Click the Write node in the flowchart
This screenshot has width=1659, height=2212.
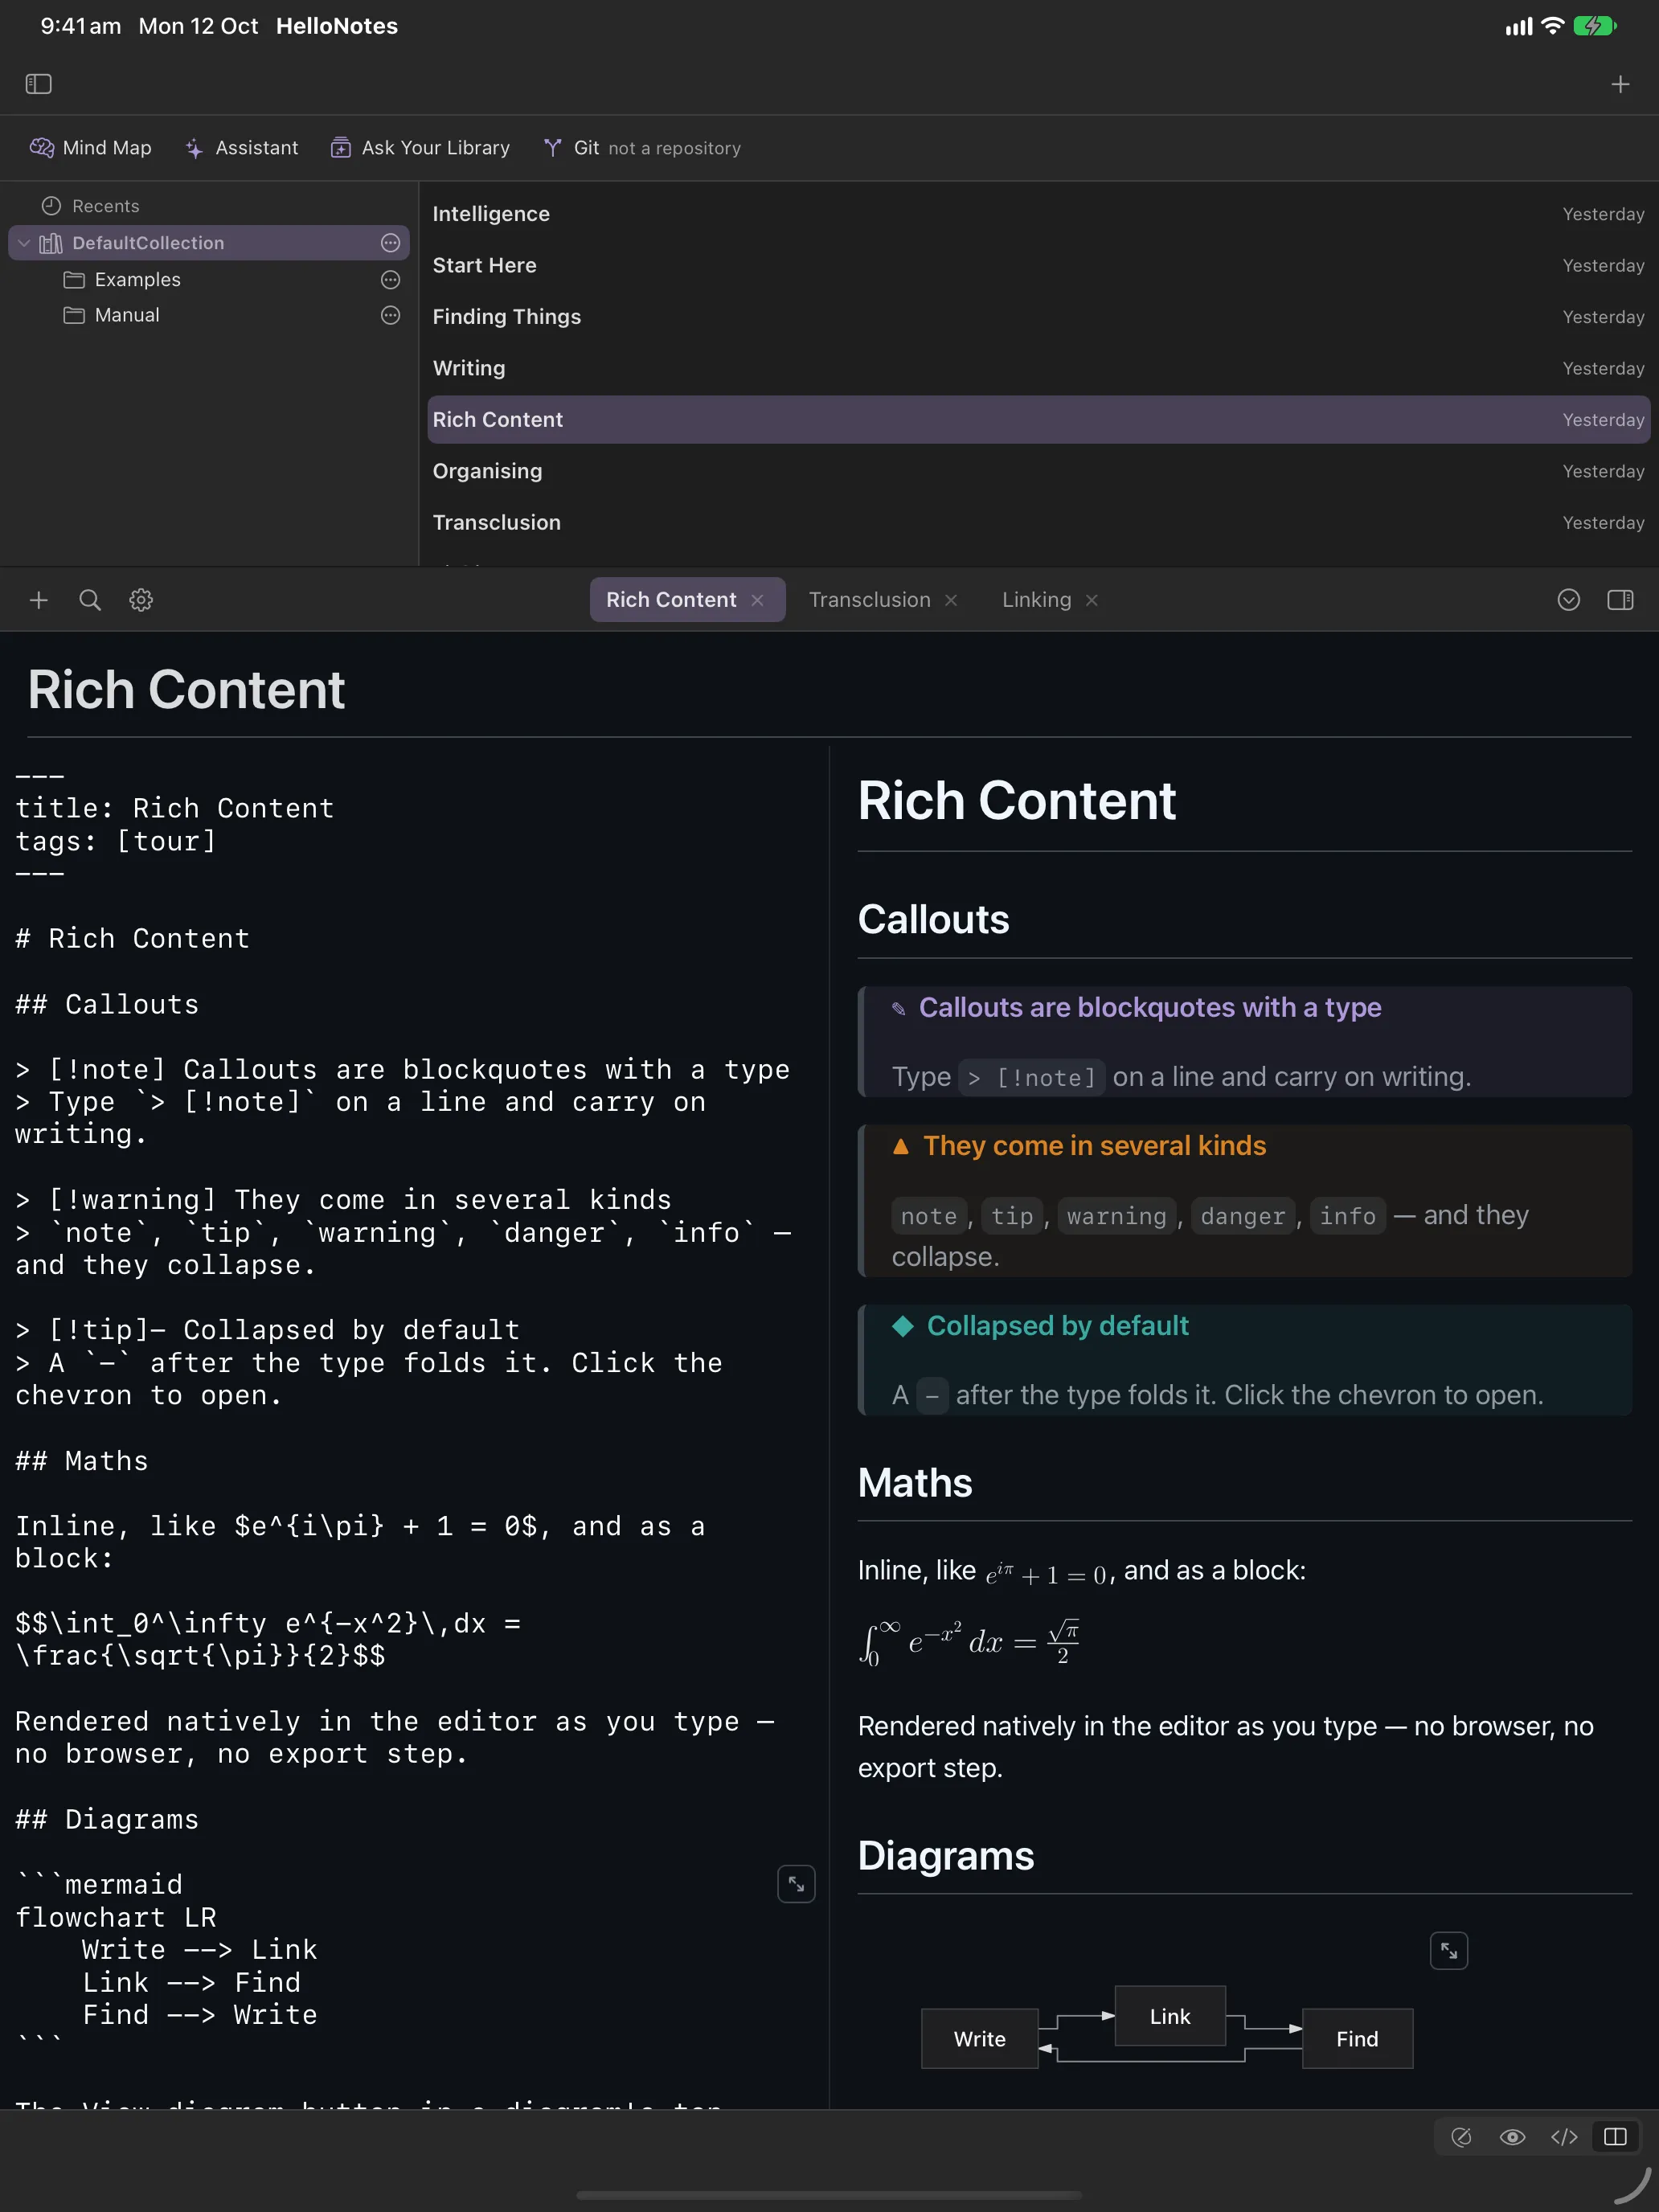(x=980, y=2039)
